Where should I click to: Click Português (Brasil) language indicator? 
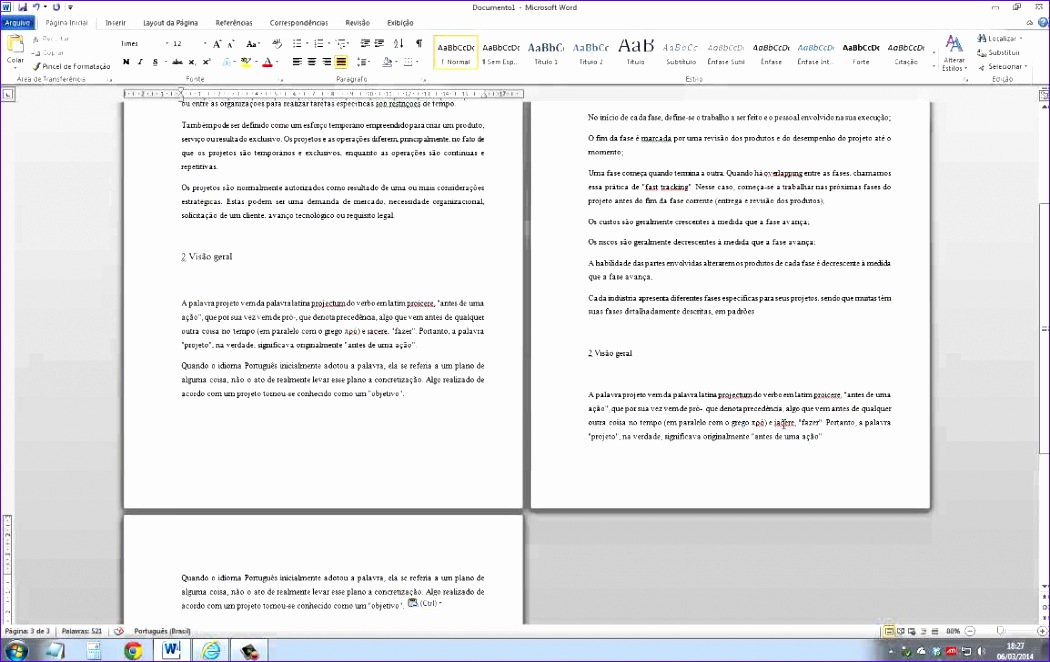pyautogui.click(x=162, y=631)
